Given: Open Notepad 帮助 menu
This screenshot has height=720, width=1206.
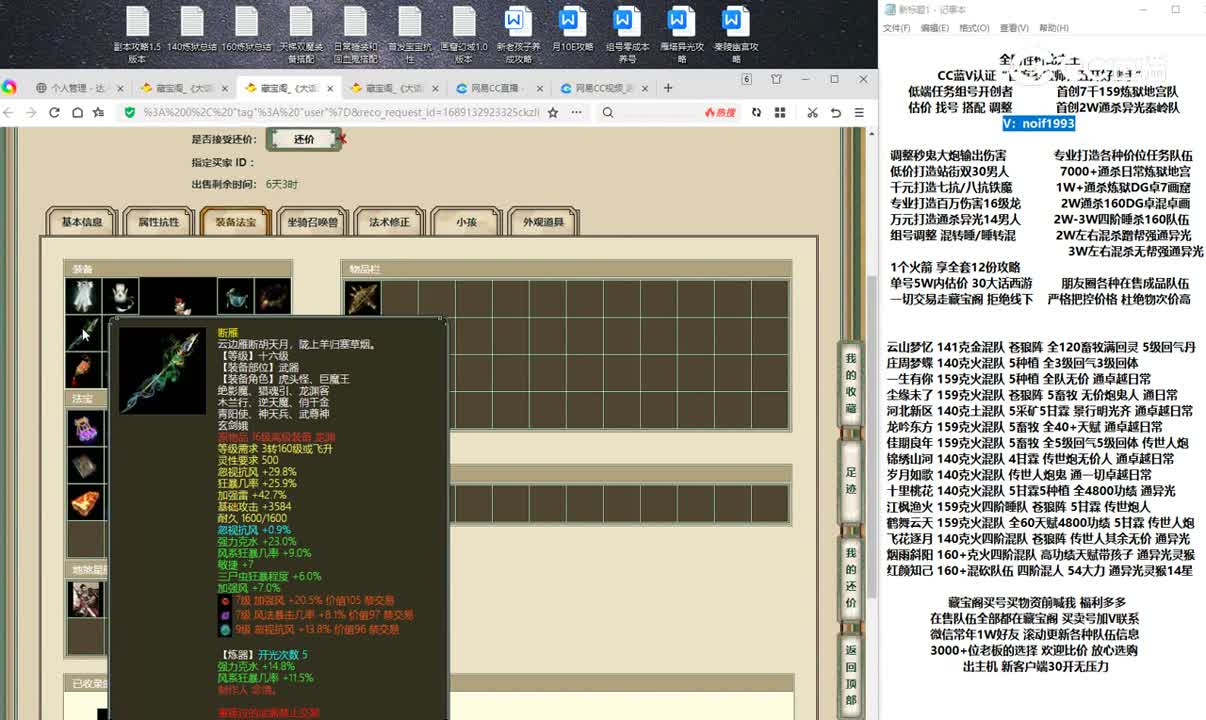Looking at the screenshot, I should 1054,28.
